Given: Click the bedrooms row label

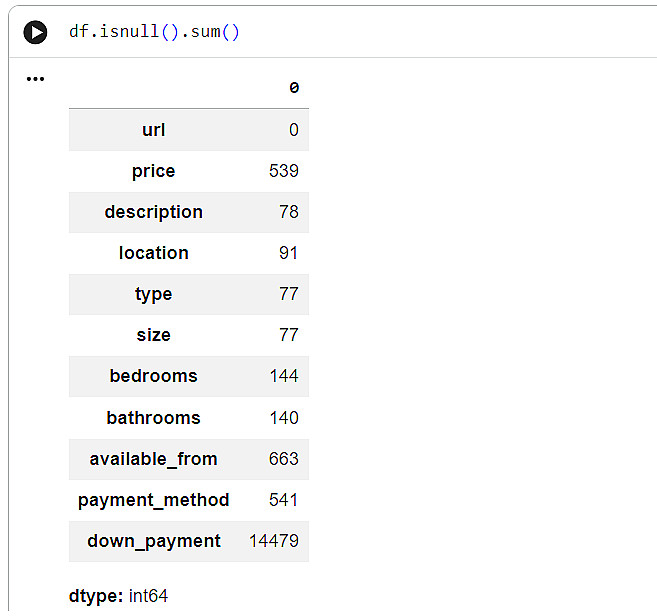Looking at the screenshot, I should 153,376.
